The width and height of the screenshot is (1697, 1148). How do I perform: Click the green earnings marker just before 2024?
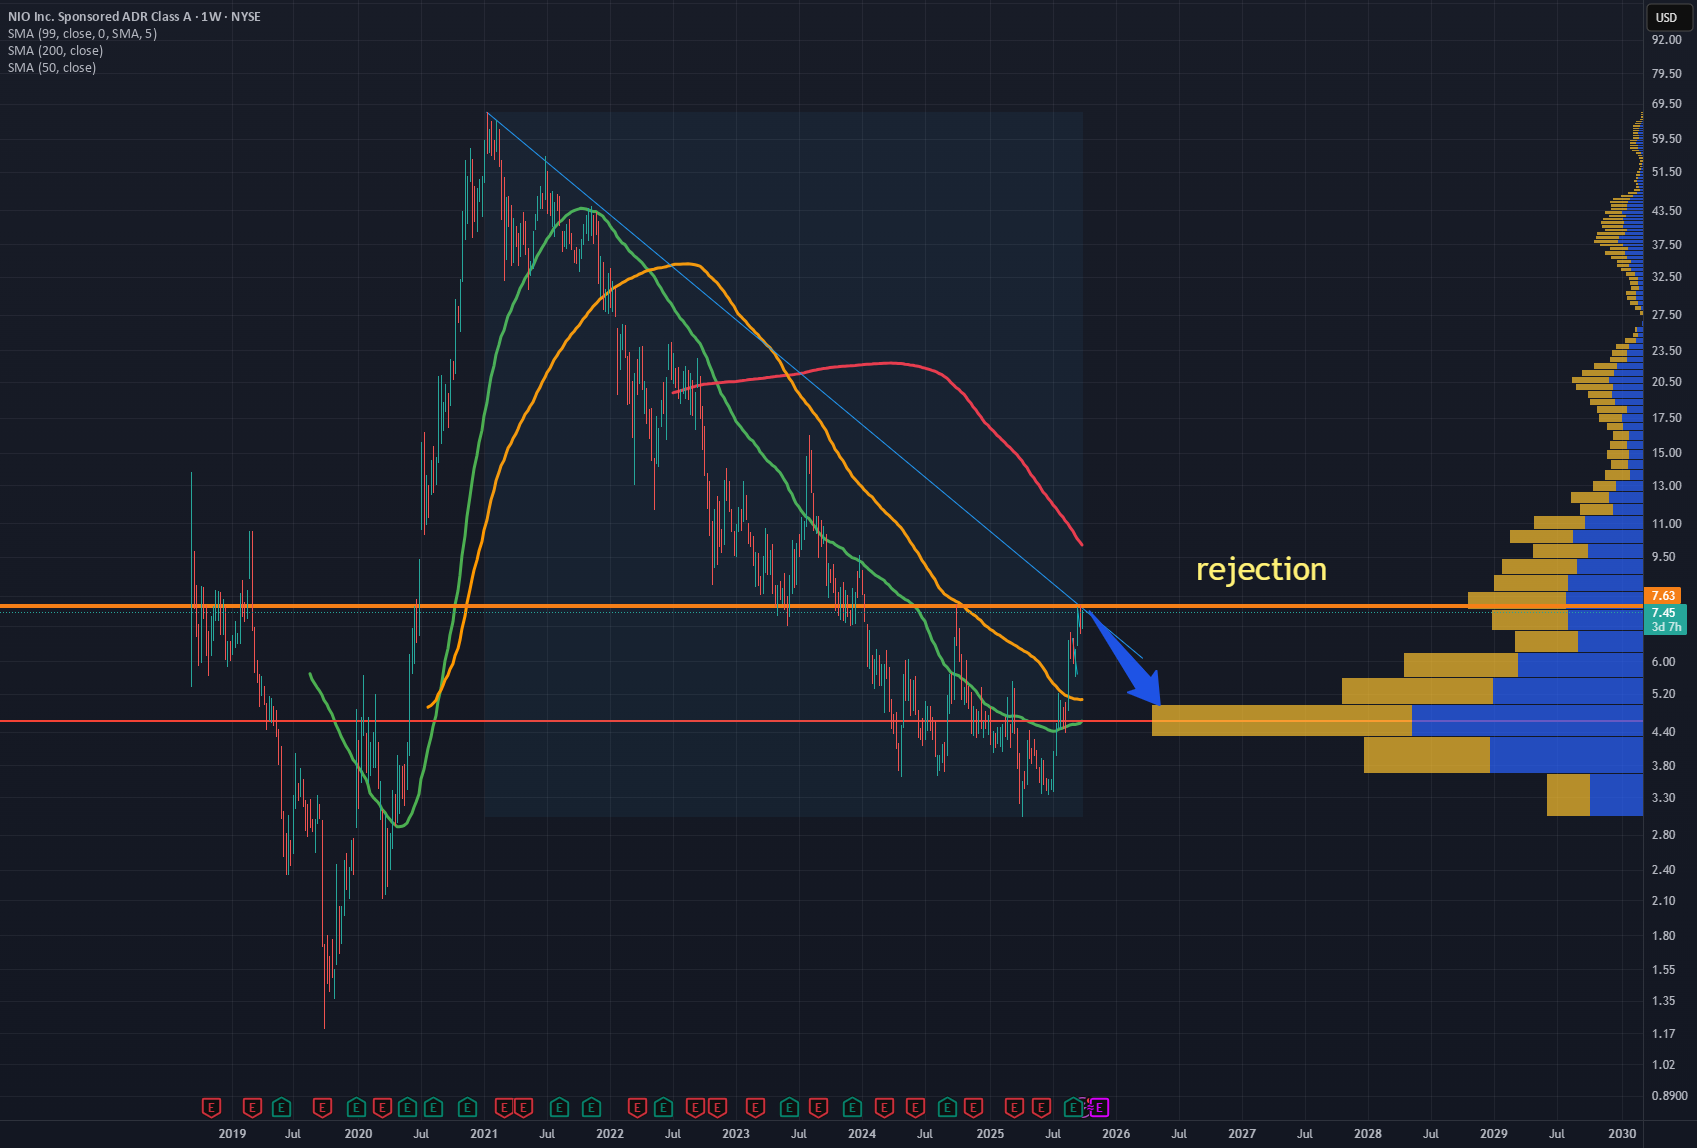coord(852,1107)
